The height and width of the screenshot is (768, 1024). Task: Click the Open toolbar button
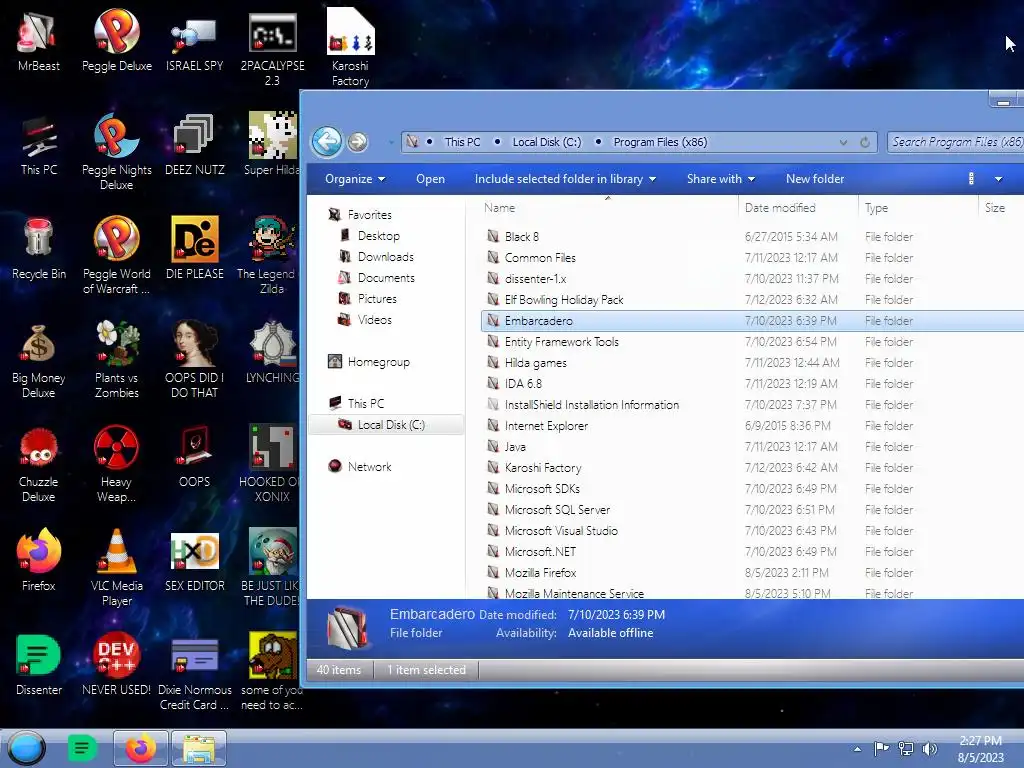click(430, 179)
